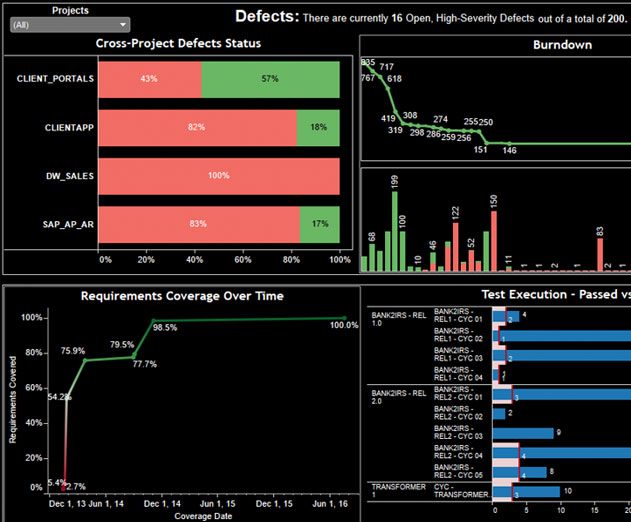Select CLIENT_PORTALS 57% green bar segment
The width and height of the screenshot is (631, 522).
[x=270, y=79]
